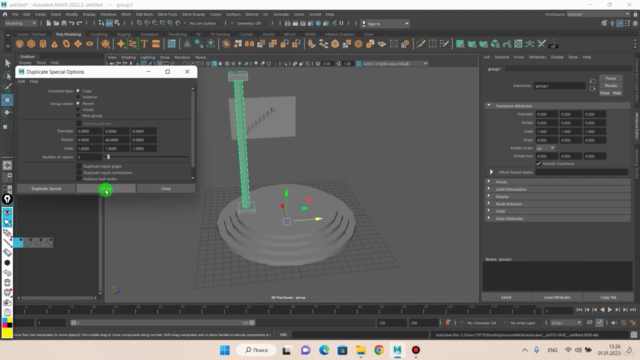Open the Create menu
Image resolution: width=640 pixels, height=360 pixels.
click(x=40, y=14)
